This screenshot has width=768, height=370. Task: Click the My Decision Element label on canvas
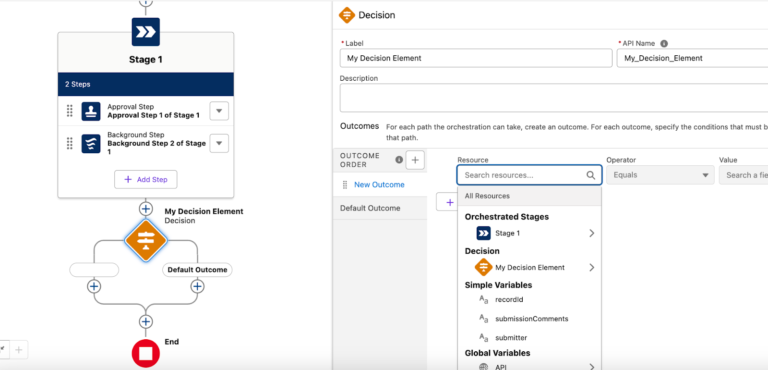point(204,212)
